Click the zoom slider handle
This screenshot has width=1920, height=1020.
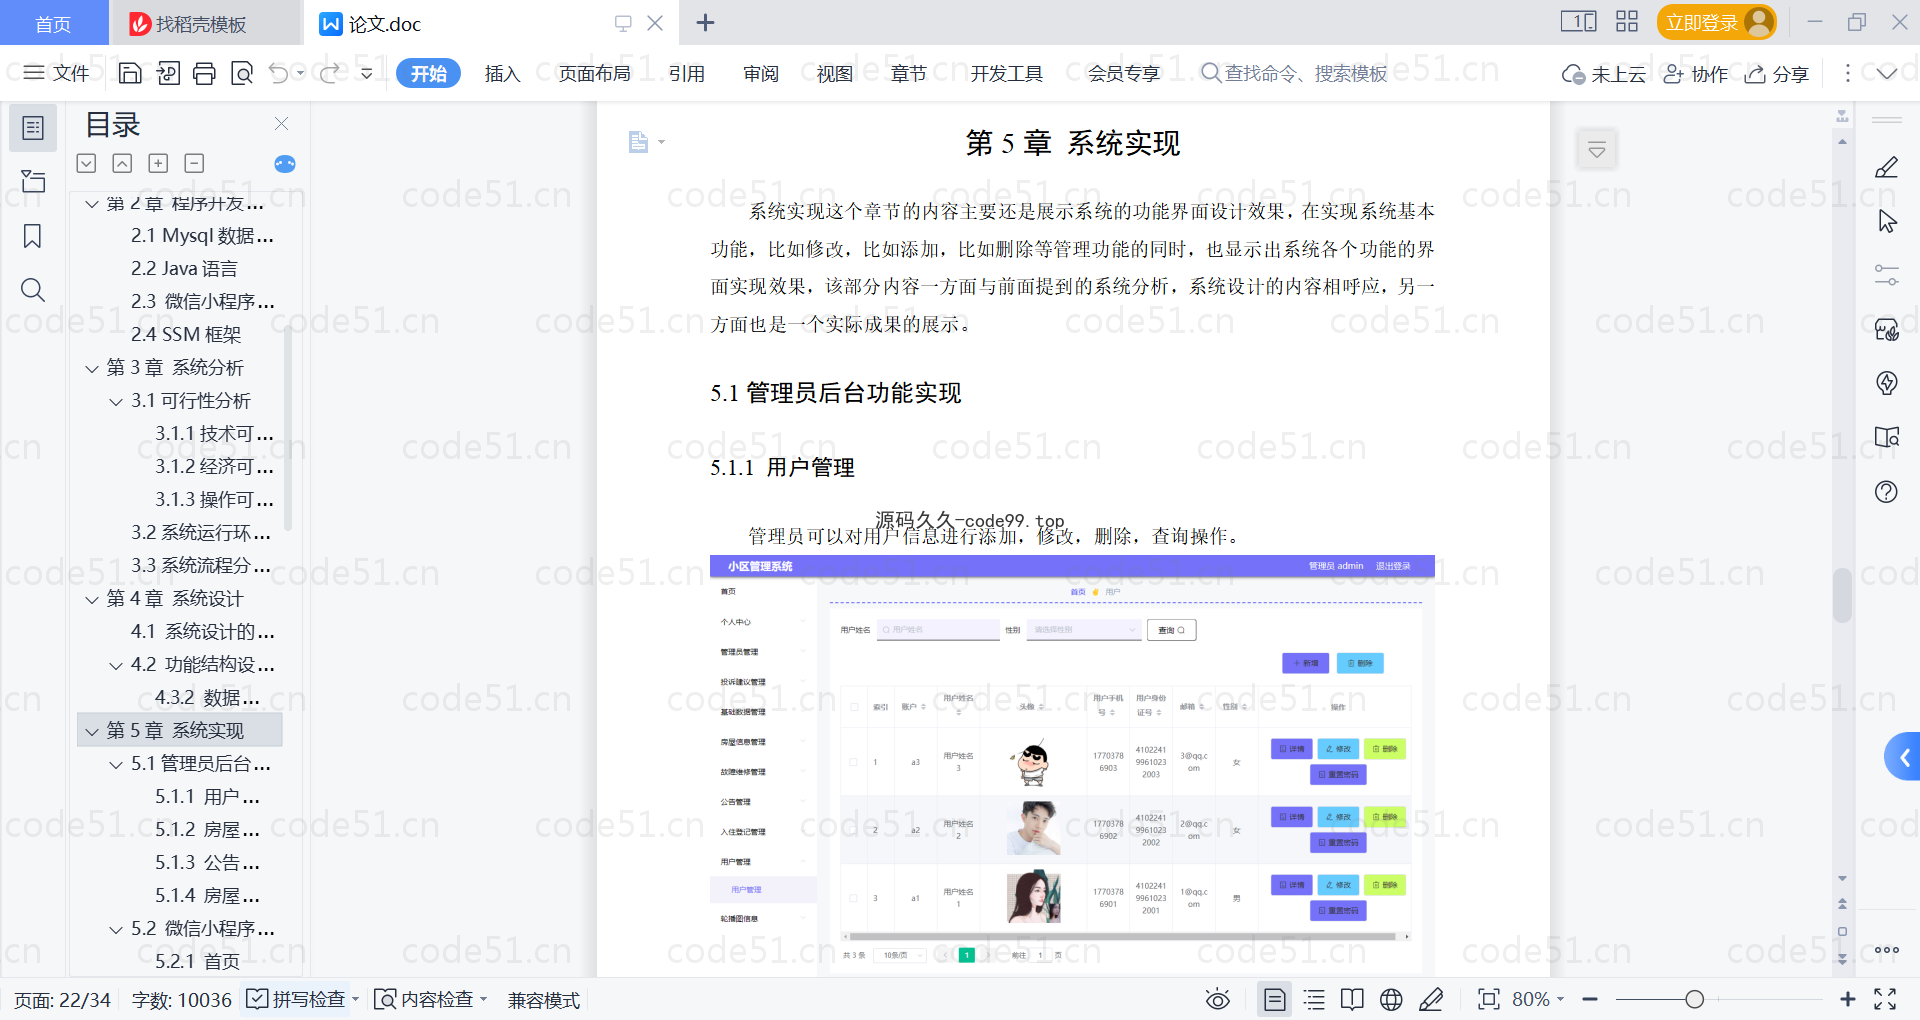coord(1694,999)
